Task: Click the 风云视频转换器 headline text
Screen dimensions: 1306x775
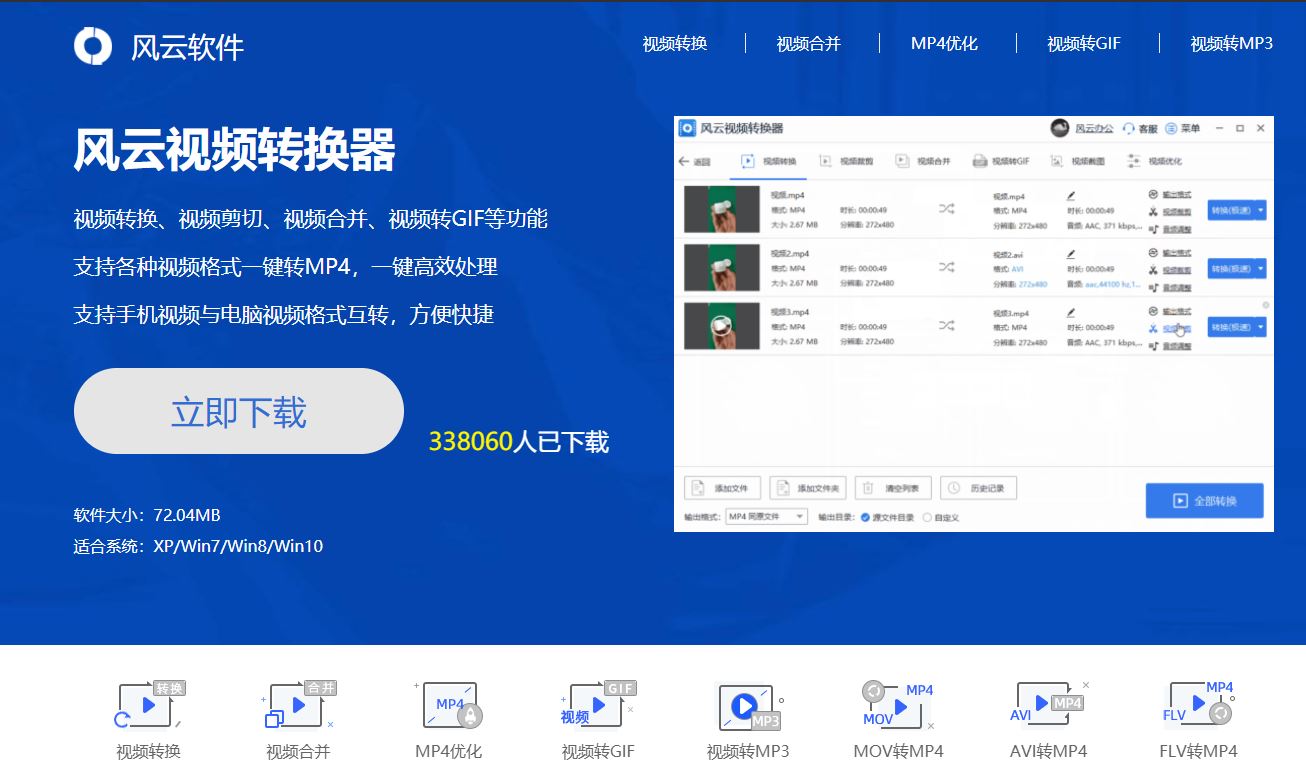Action: pos(235,150)
